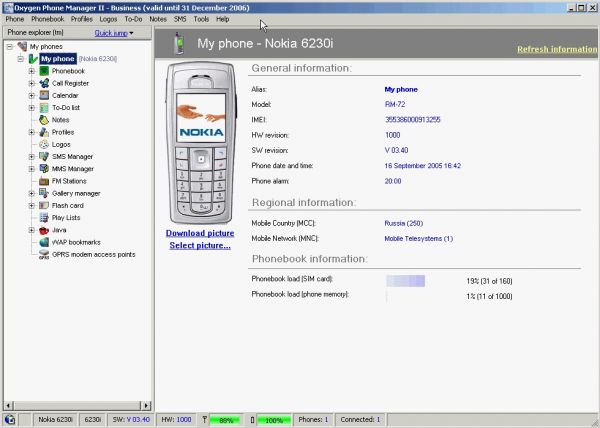Image resolution: width=600 pixels, height=428 pixels.
Task: Click the Notes icon in tree
Action: pyautogui.click(x=44, y=120)
